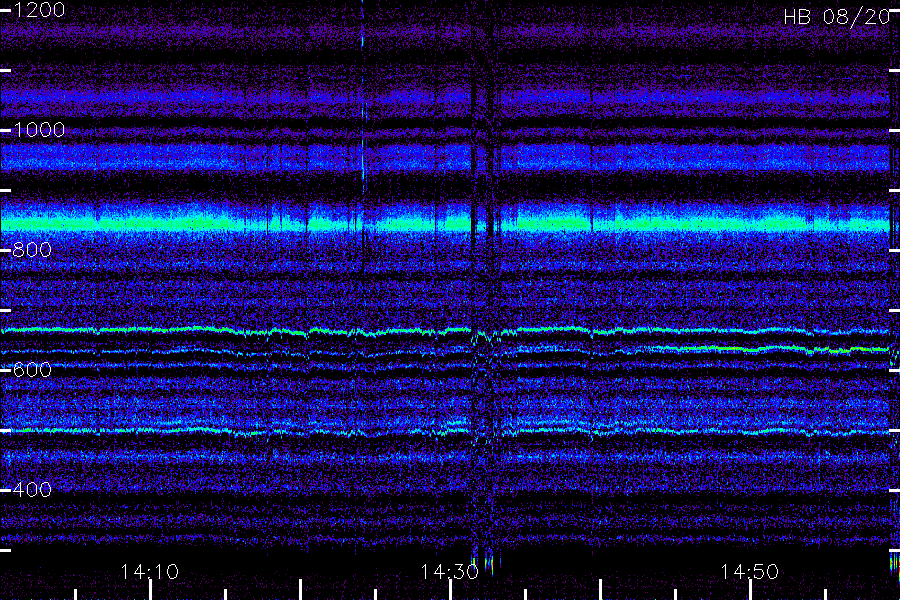Image resolution: width=900 pixels, height=600 pixels.
Task: Click the HB 08/20 date label
Action: pos(836,17)
